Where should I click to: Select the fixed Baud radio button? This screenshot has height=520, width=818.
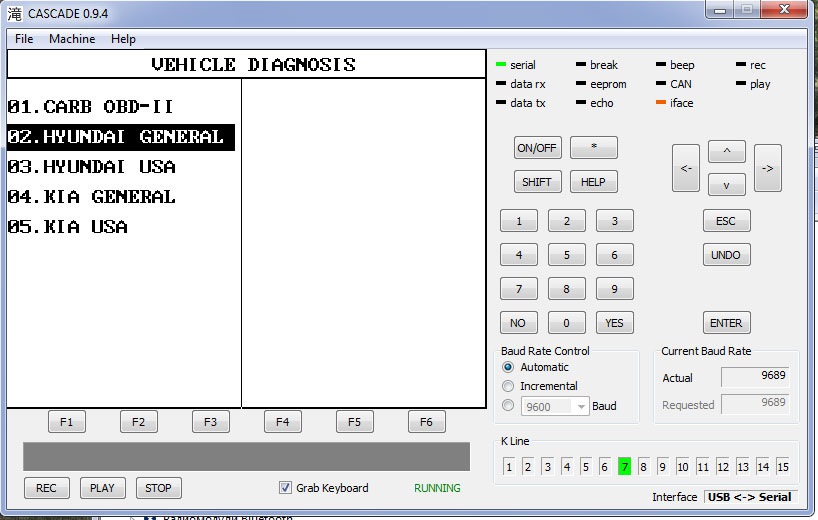(x=508, y=405)
